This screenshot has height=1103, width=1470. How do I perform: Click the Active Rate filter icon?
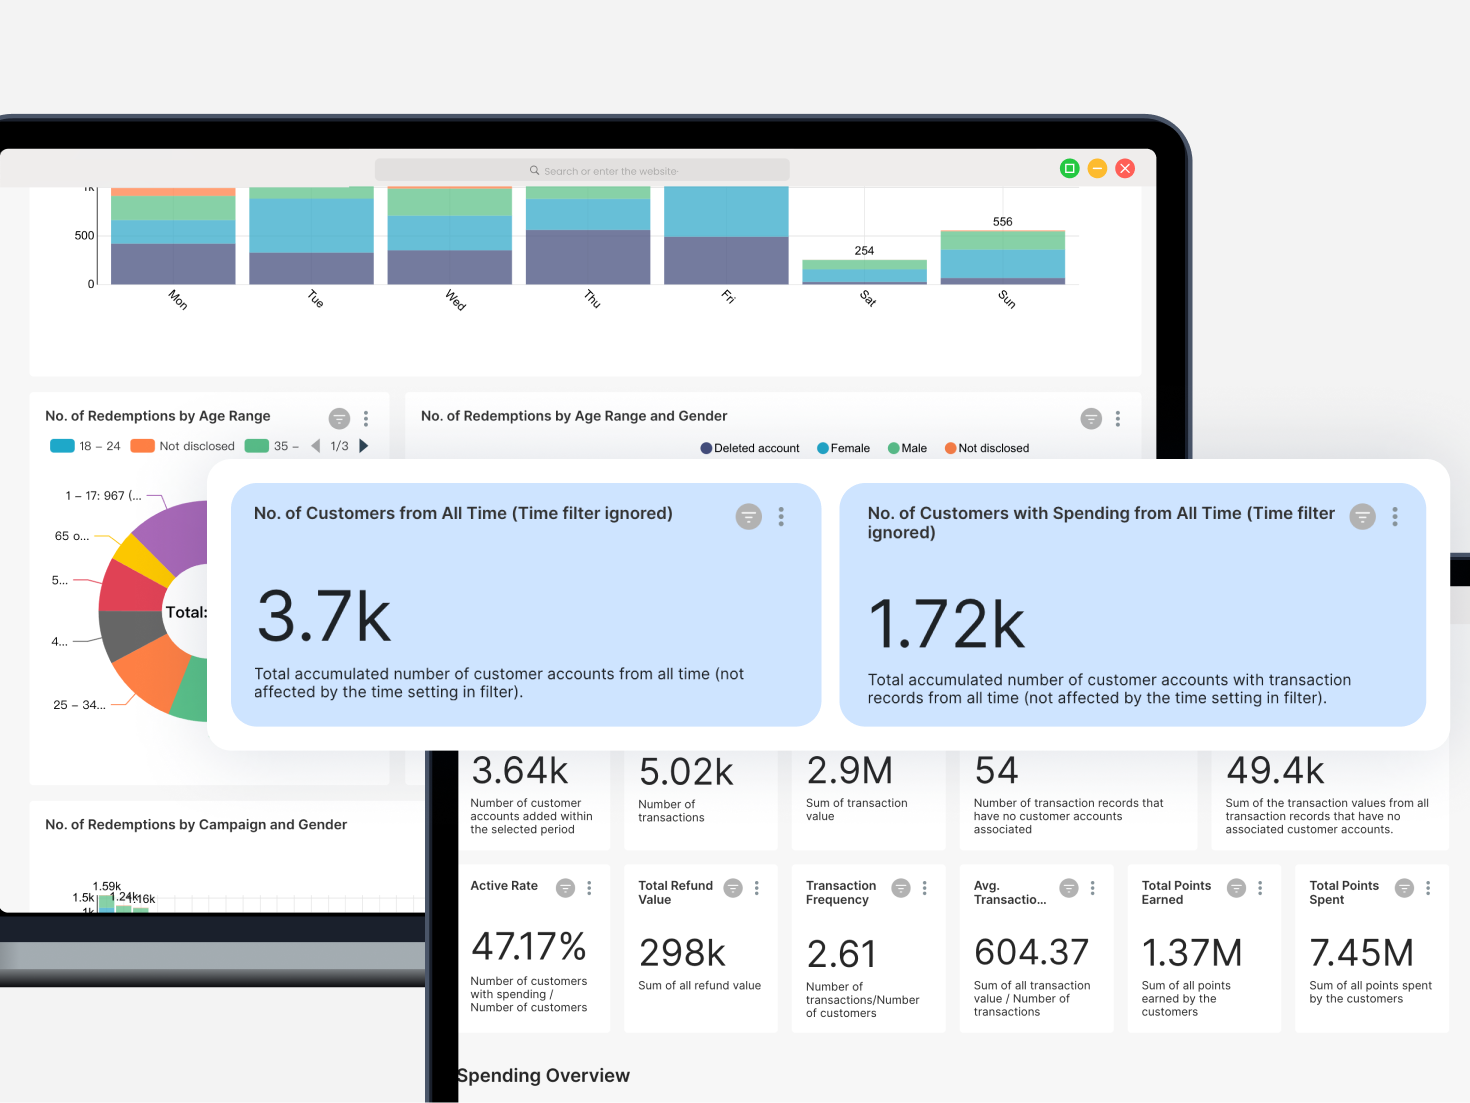coord(565,888)
